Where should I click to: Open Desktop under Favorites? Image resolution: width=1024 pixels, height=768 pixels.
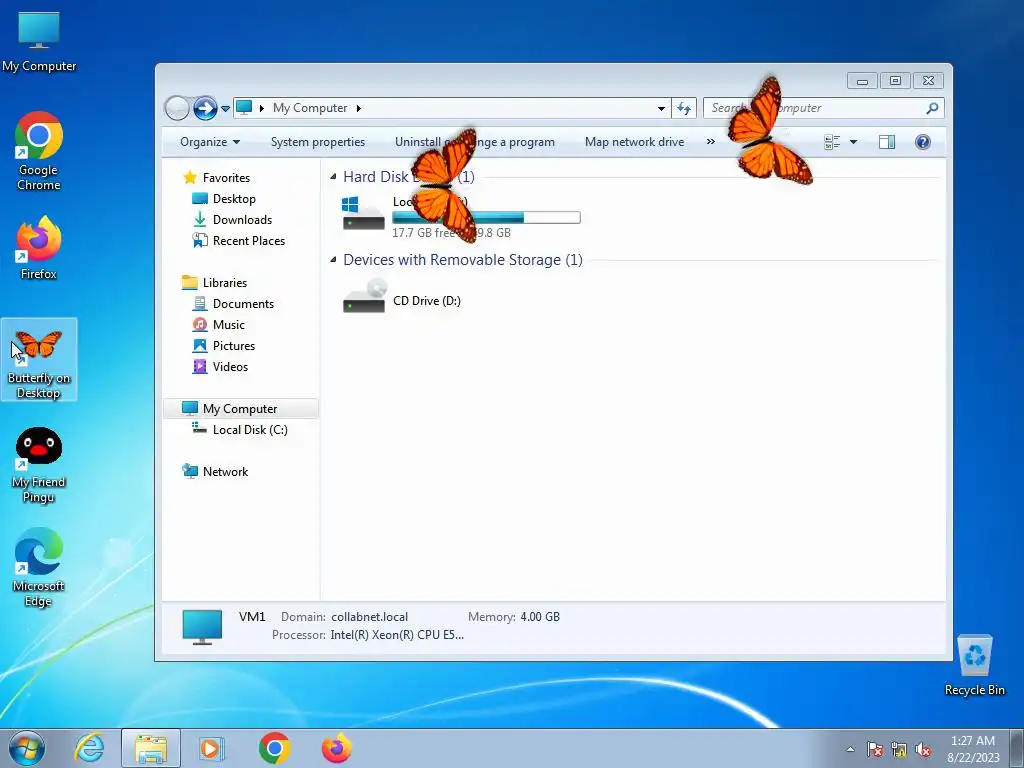pos(234,199)
